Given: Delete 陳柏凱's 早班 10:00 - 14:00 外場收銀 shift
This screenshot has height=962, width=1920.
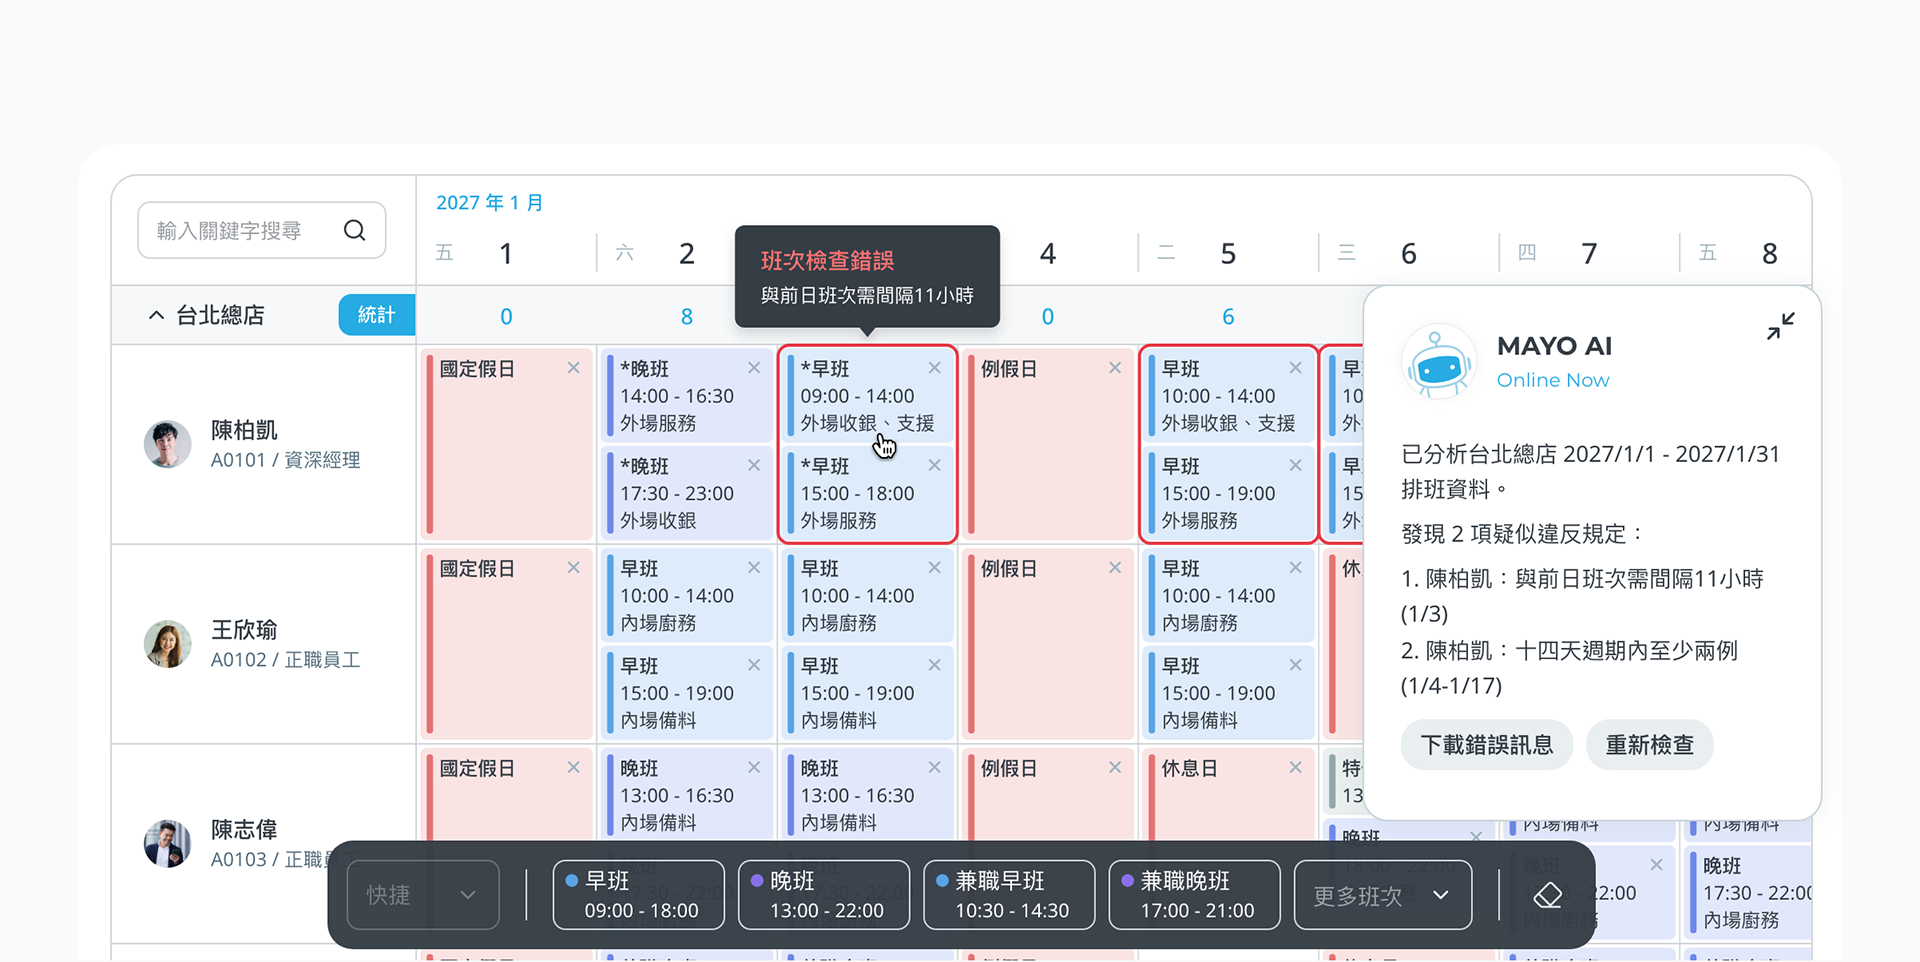Looking at the screenshot, I should [x=1295, y=368].
